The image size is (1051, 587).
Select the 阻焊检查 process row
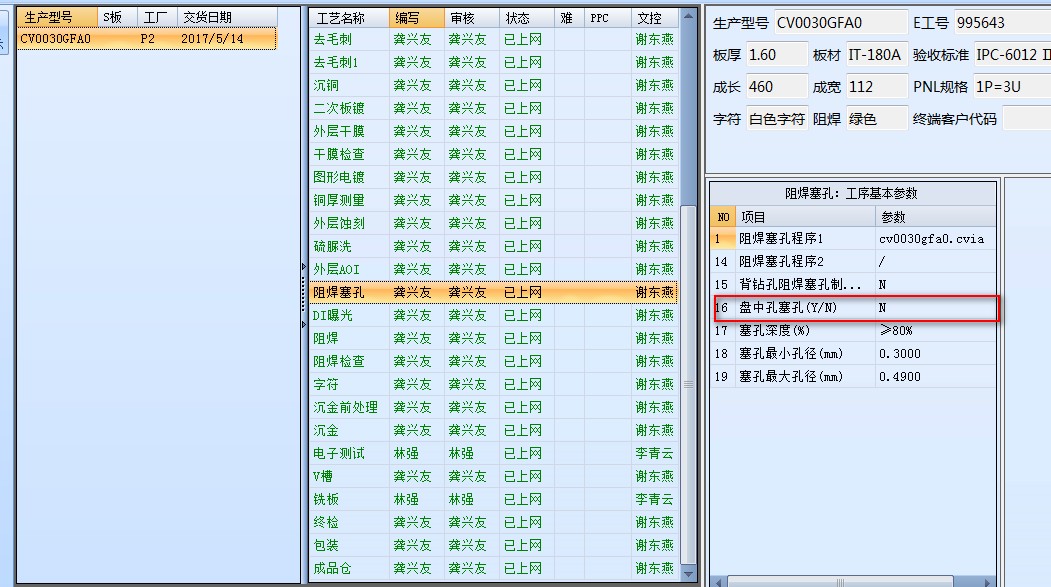click(494, 361)
